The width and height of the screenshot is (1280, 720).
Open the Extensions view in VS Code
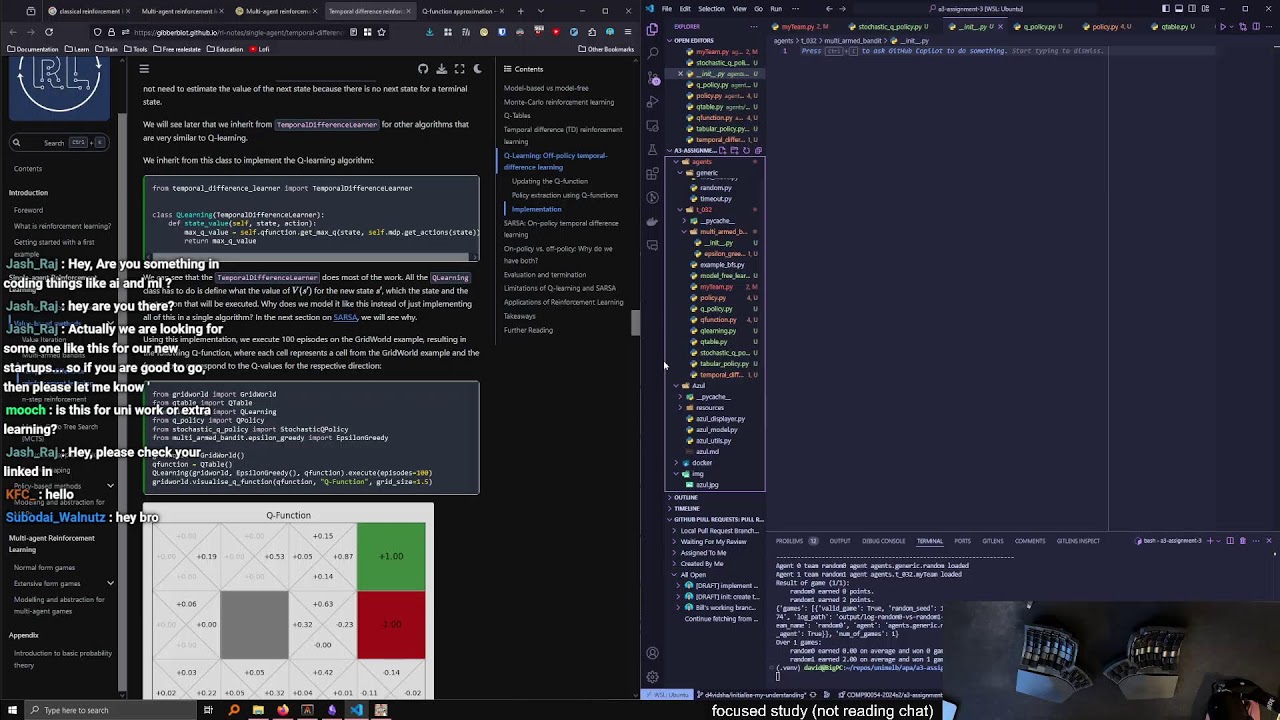coord(653,174)
